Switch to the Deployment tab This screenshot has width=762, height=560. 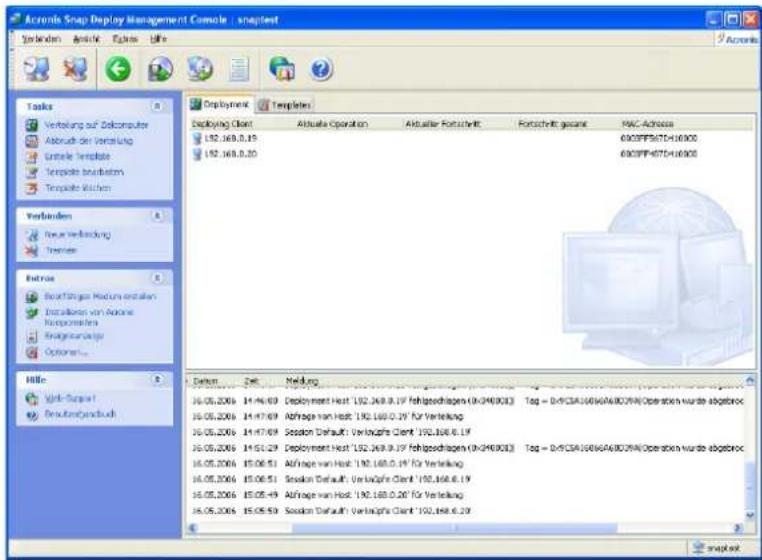220,104
